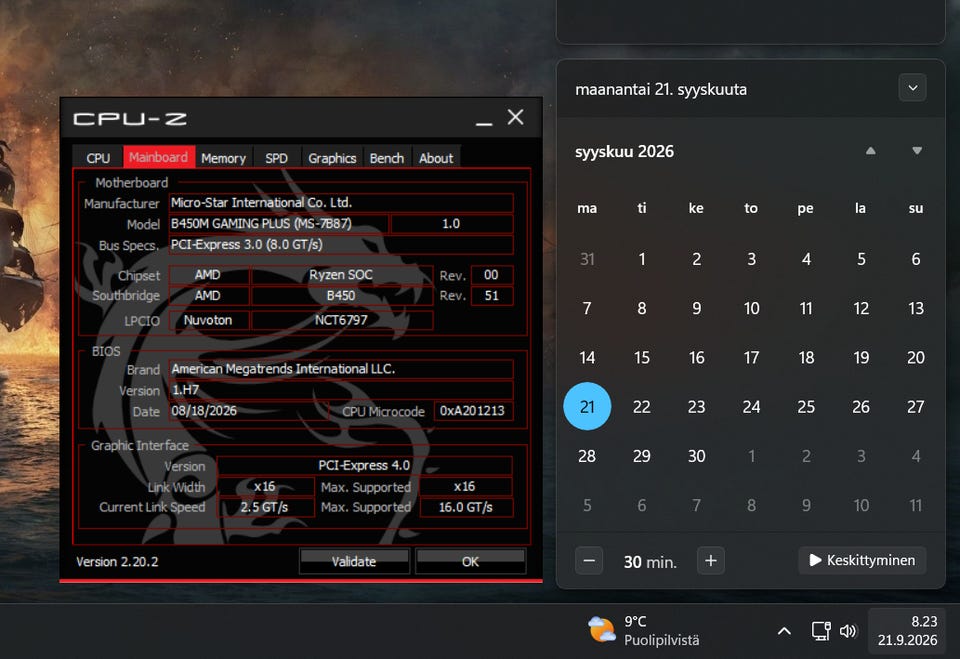Image resolution: width=960 pixels, height=659 pixels.
Task: Select September 22 in the calendar
Action: [x=642, y=407]
